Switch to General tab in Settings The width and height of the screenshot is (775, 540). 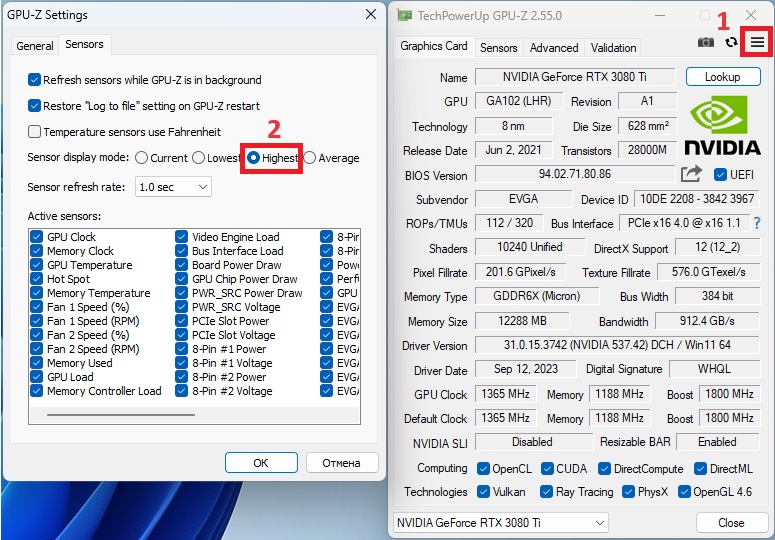click(x=35, y=45)
